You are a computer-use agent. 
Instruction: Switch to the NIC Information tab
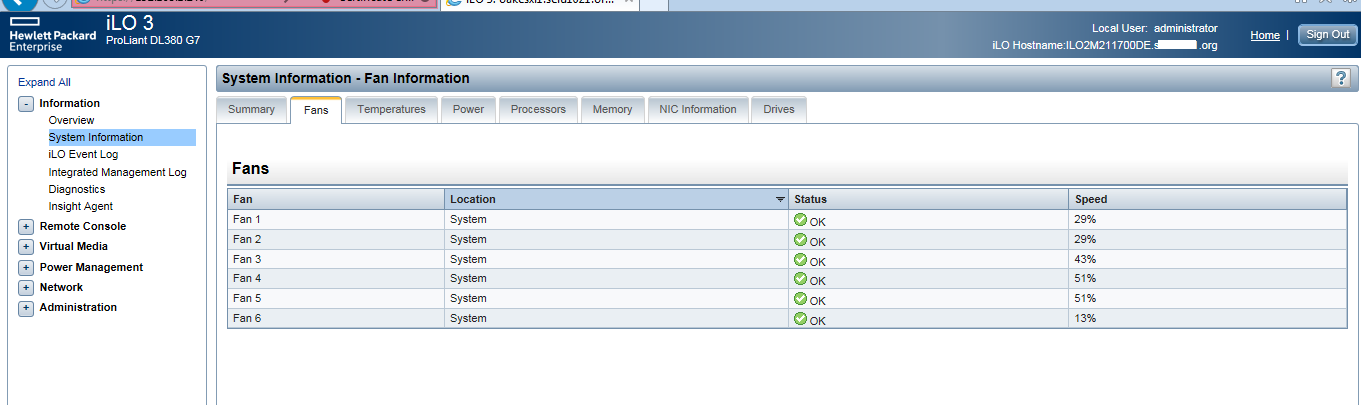[x=697, y=109]
